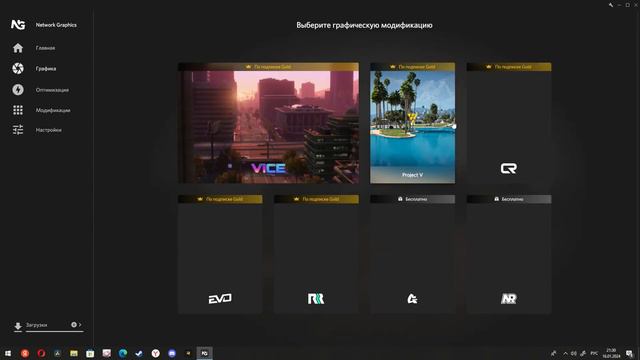Click Gold banner above EVO card
The height and width of the screenshot is (360, 640).
point(220,199)
